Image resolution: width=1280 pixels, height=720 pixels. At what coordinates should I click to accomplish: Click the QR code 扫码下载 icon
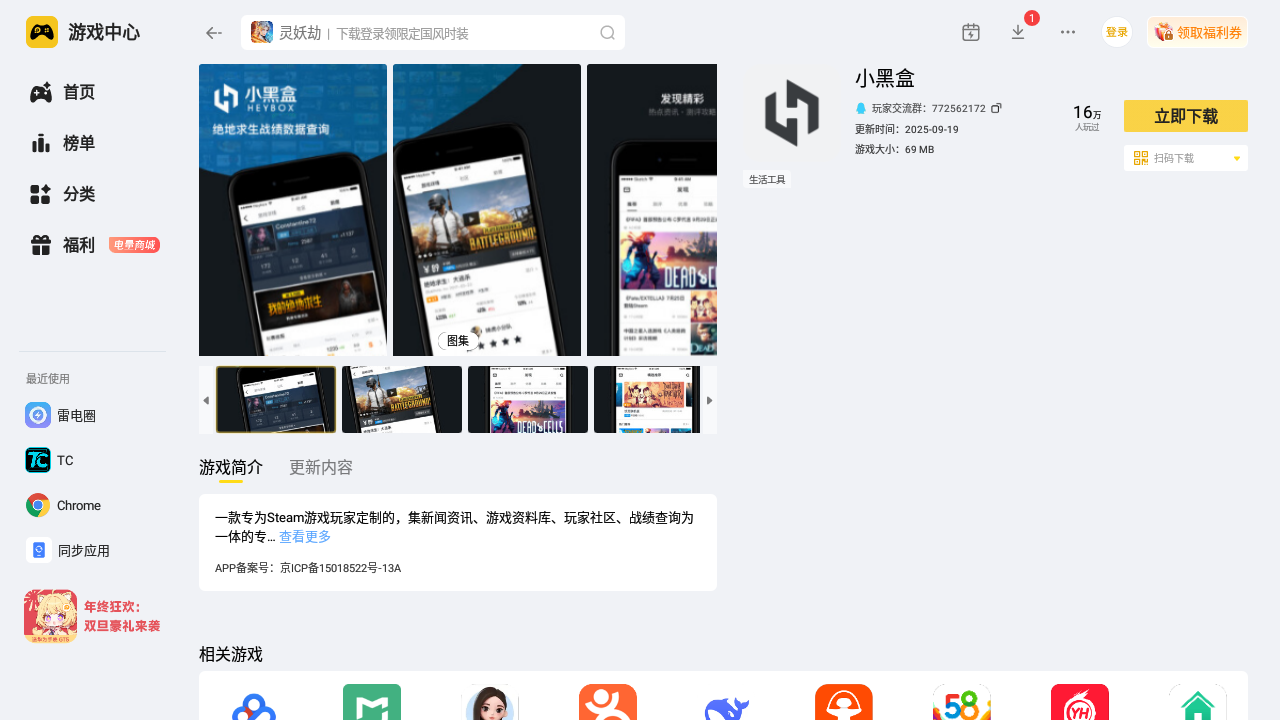pyautogui.click(x=1141, y=158)
